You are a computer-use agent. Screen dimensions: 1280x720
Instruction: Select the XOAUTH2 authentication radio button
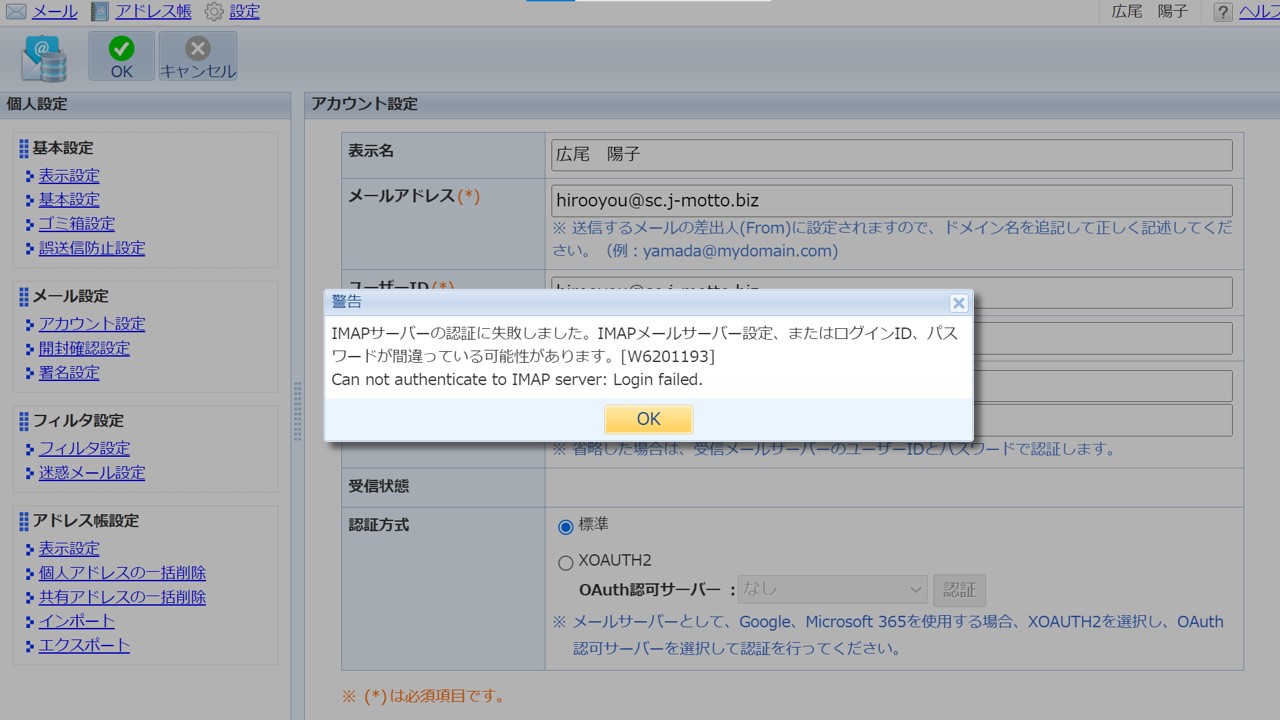(x=565, y=562)
